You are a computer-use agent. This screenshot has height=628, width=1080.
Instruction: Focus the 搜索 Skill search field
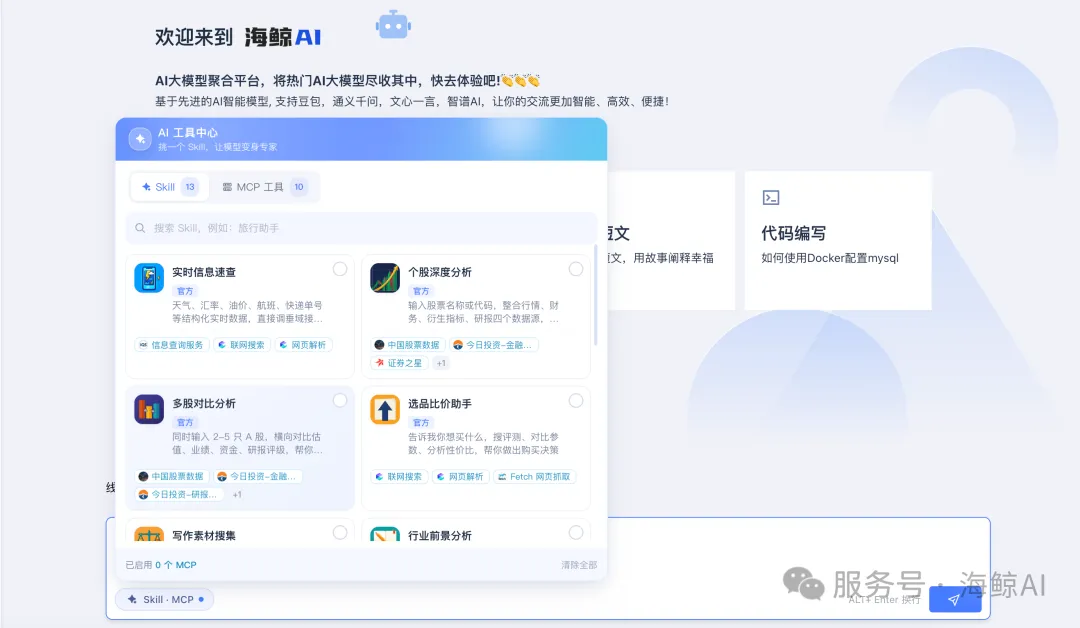(x=362, y=228)
